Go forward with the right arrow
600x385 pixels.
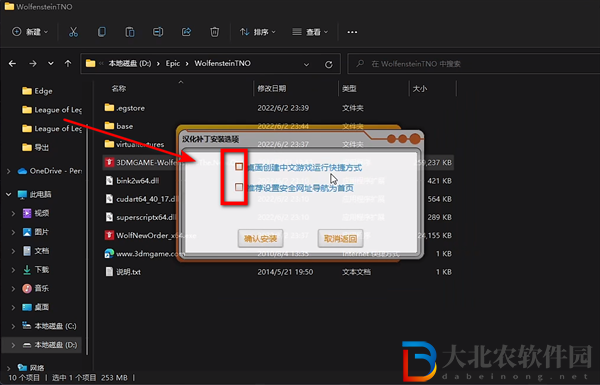33,64
